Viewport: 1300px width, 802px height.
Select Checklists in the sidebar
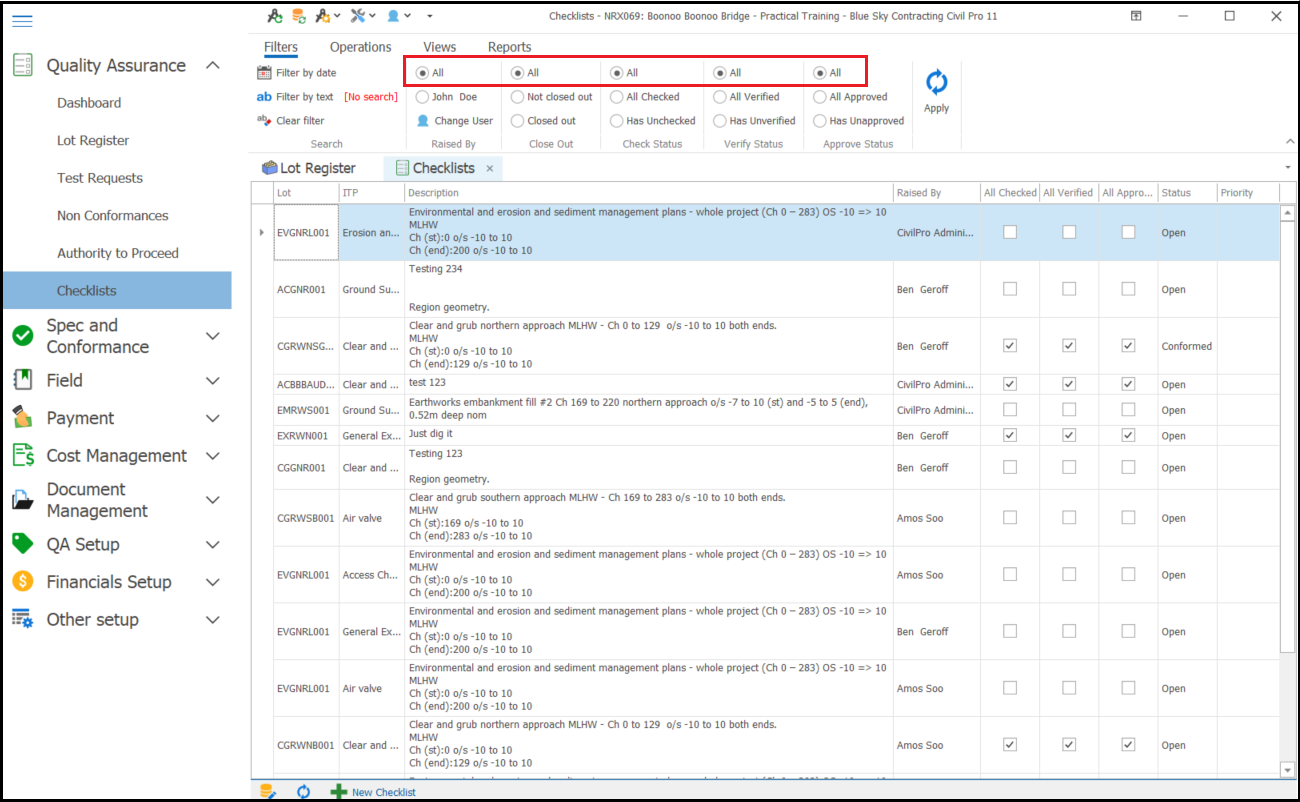click(116, 290)
